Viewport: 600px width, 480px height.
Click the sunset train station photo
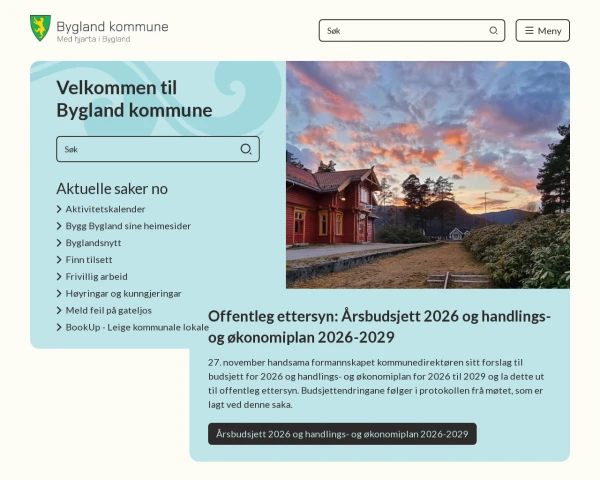[x=428, y=175]
